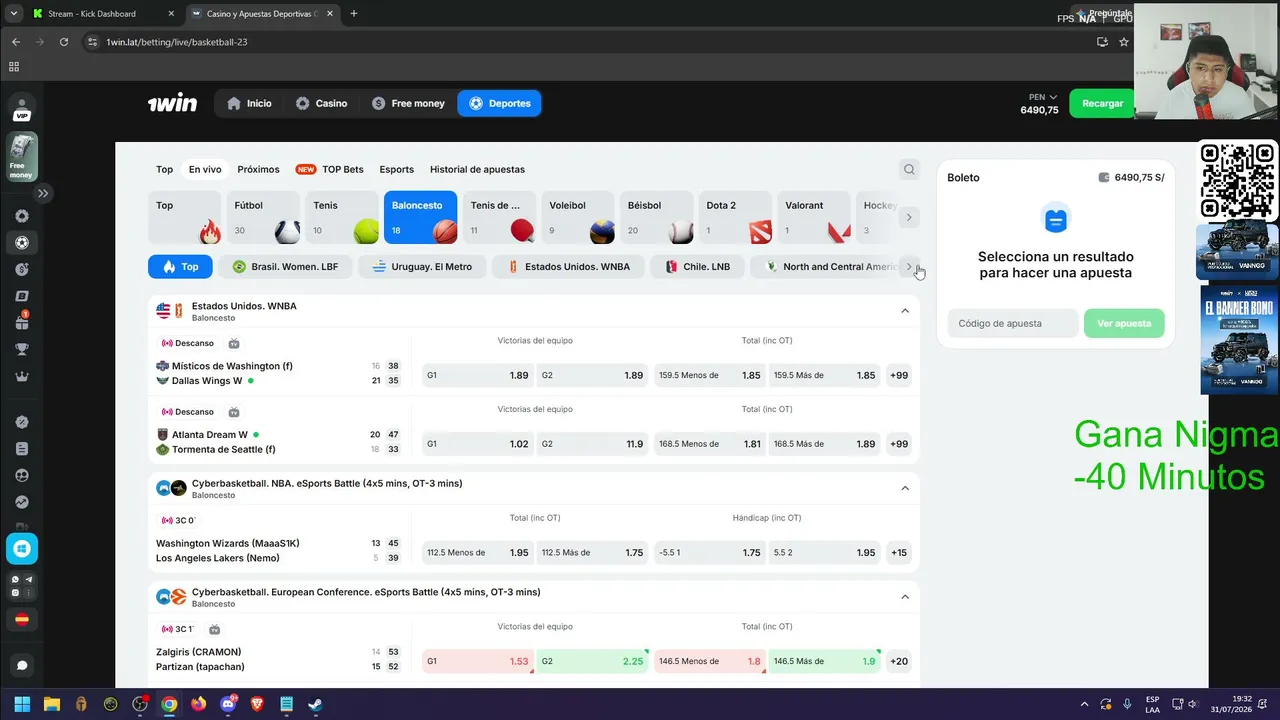
Task: Bet 112.5 Más de at 1.75
Action: (x=593, y=553)
